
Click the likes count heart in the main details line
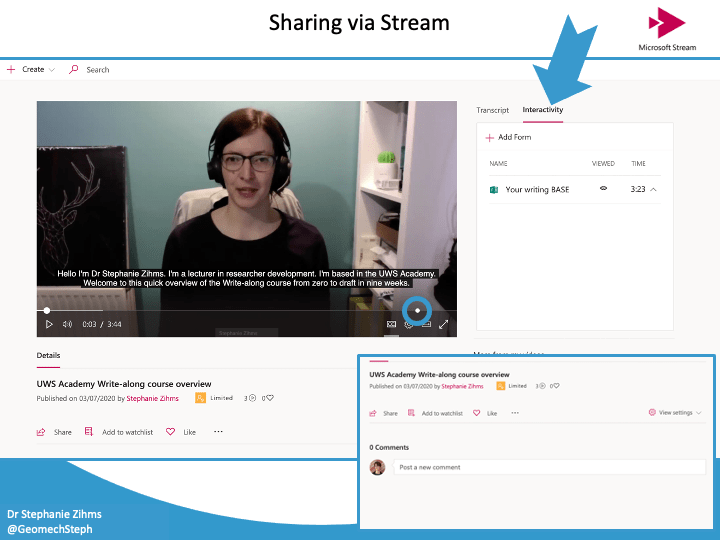pos(270,398)
